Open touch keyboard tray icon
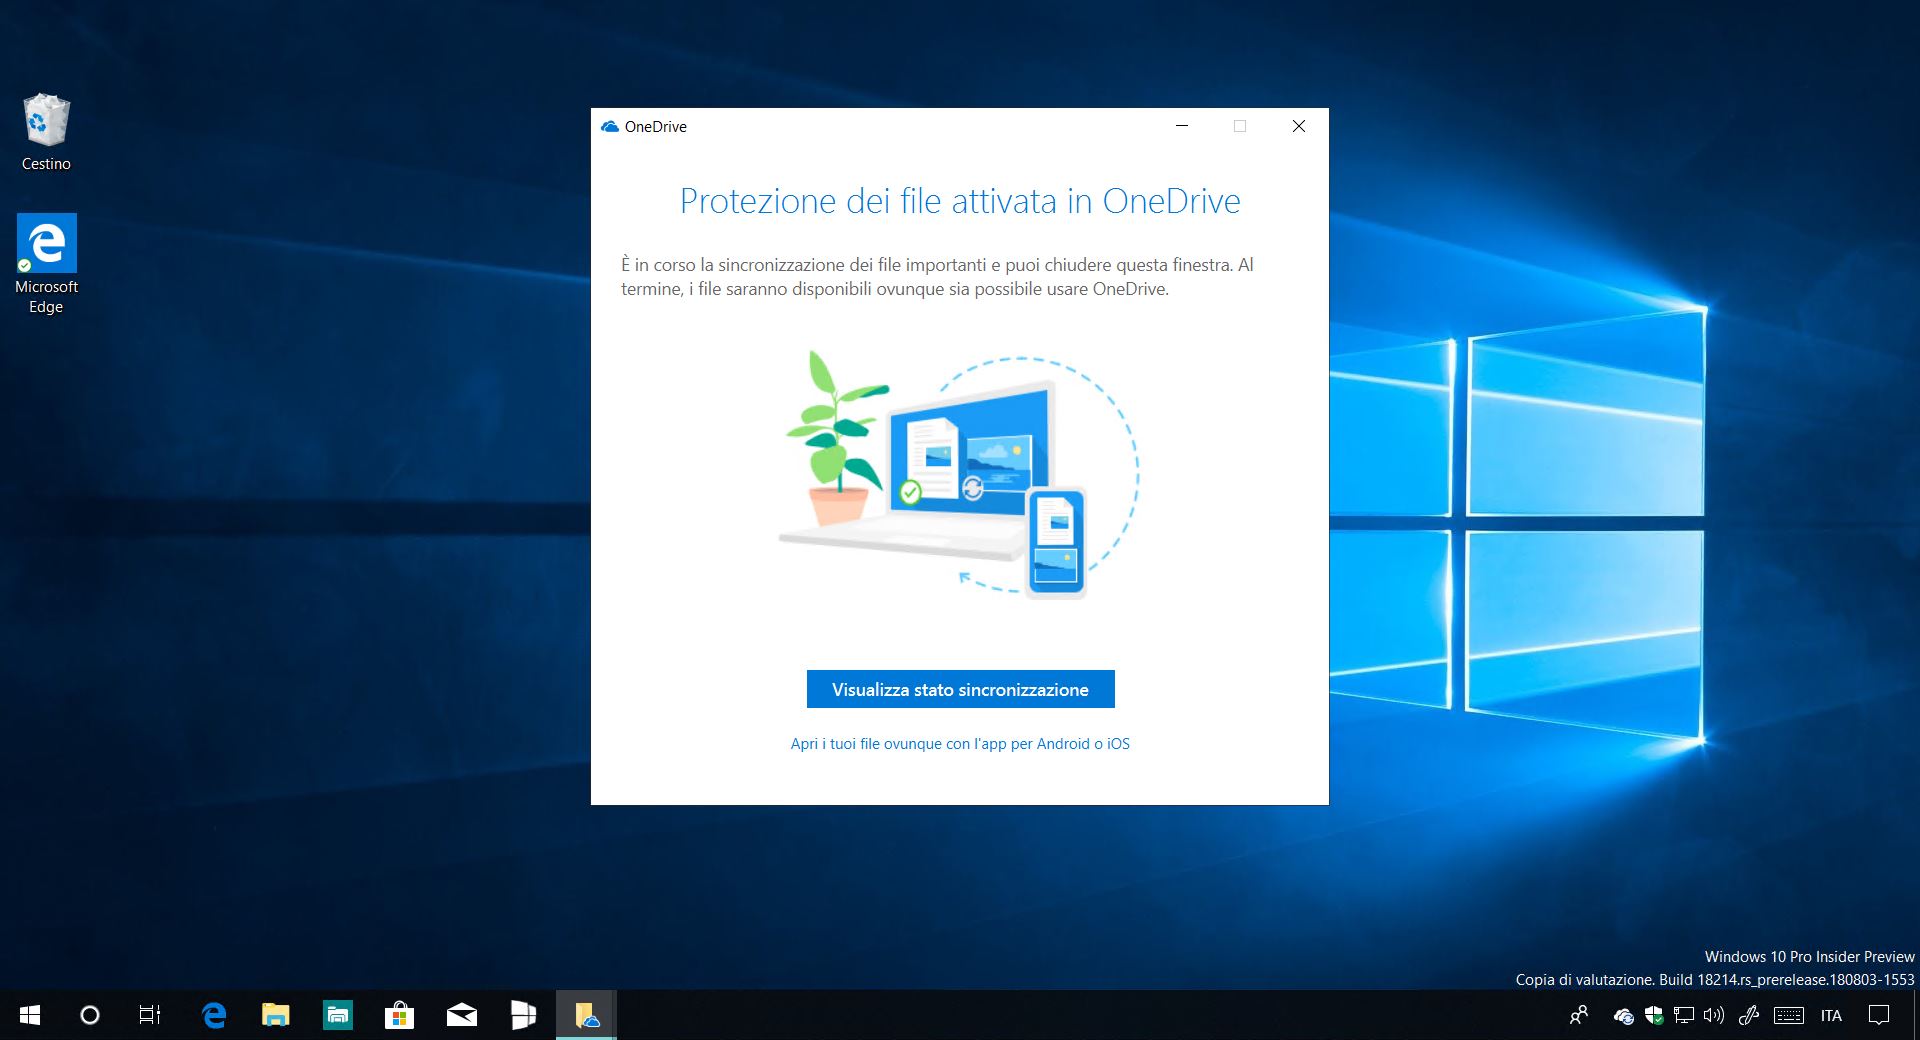 pos(1789,1016)
